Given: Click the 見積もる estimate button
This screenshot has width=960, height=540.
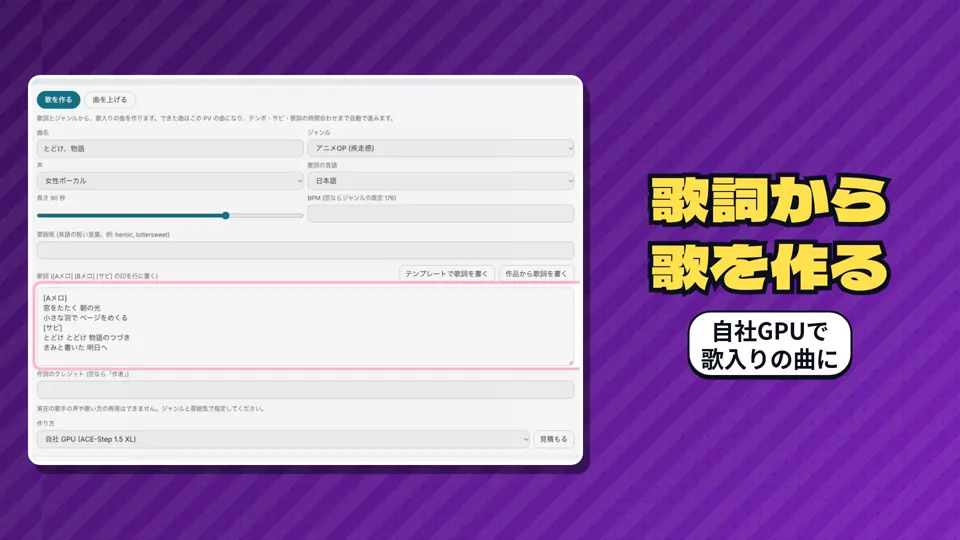Looking at the screenshot, I should [x=553, y=439].
